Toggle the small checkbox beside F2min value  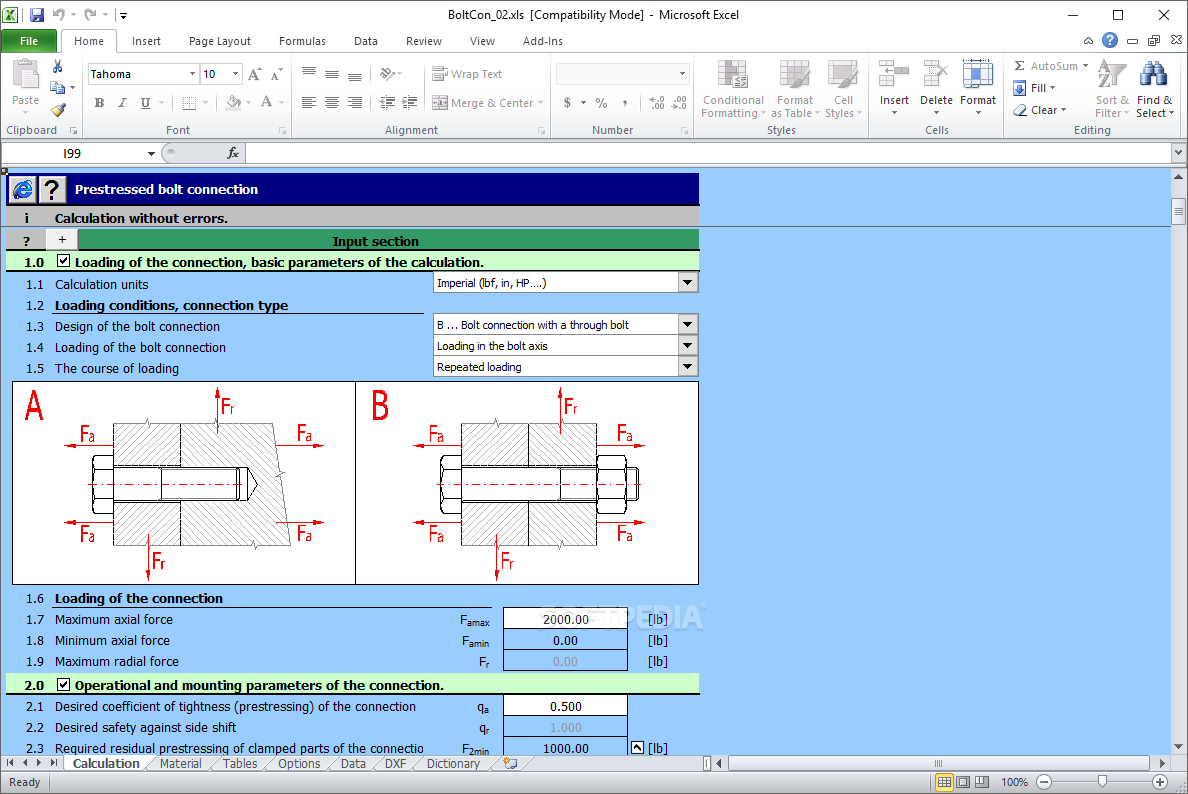point(637,748)
